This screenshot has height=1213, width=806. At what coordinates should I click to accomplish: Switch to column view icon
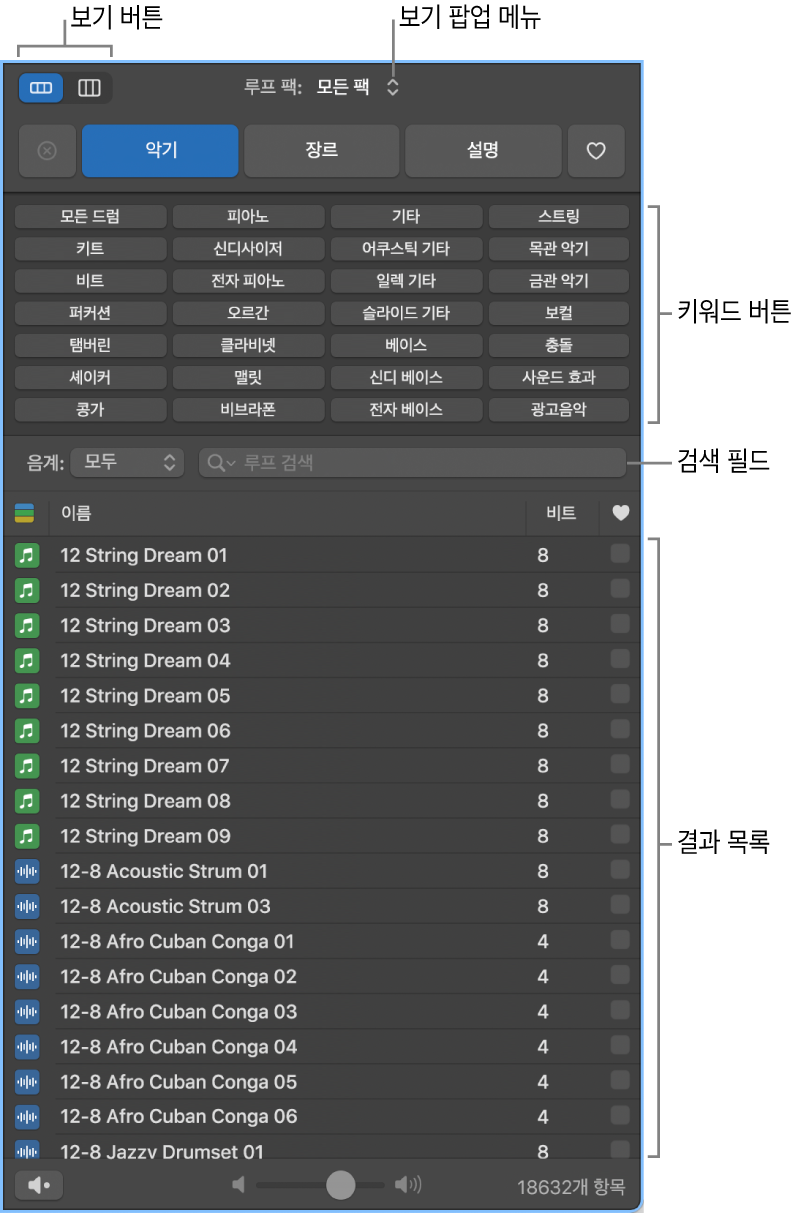tap(89, 88)
